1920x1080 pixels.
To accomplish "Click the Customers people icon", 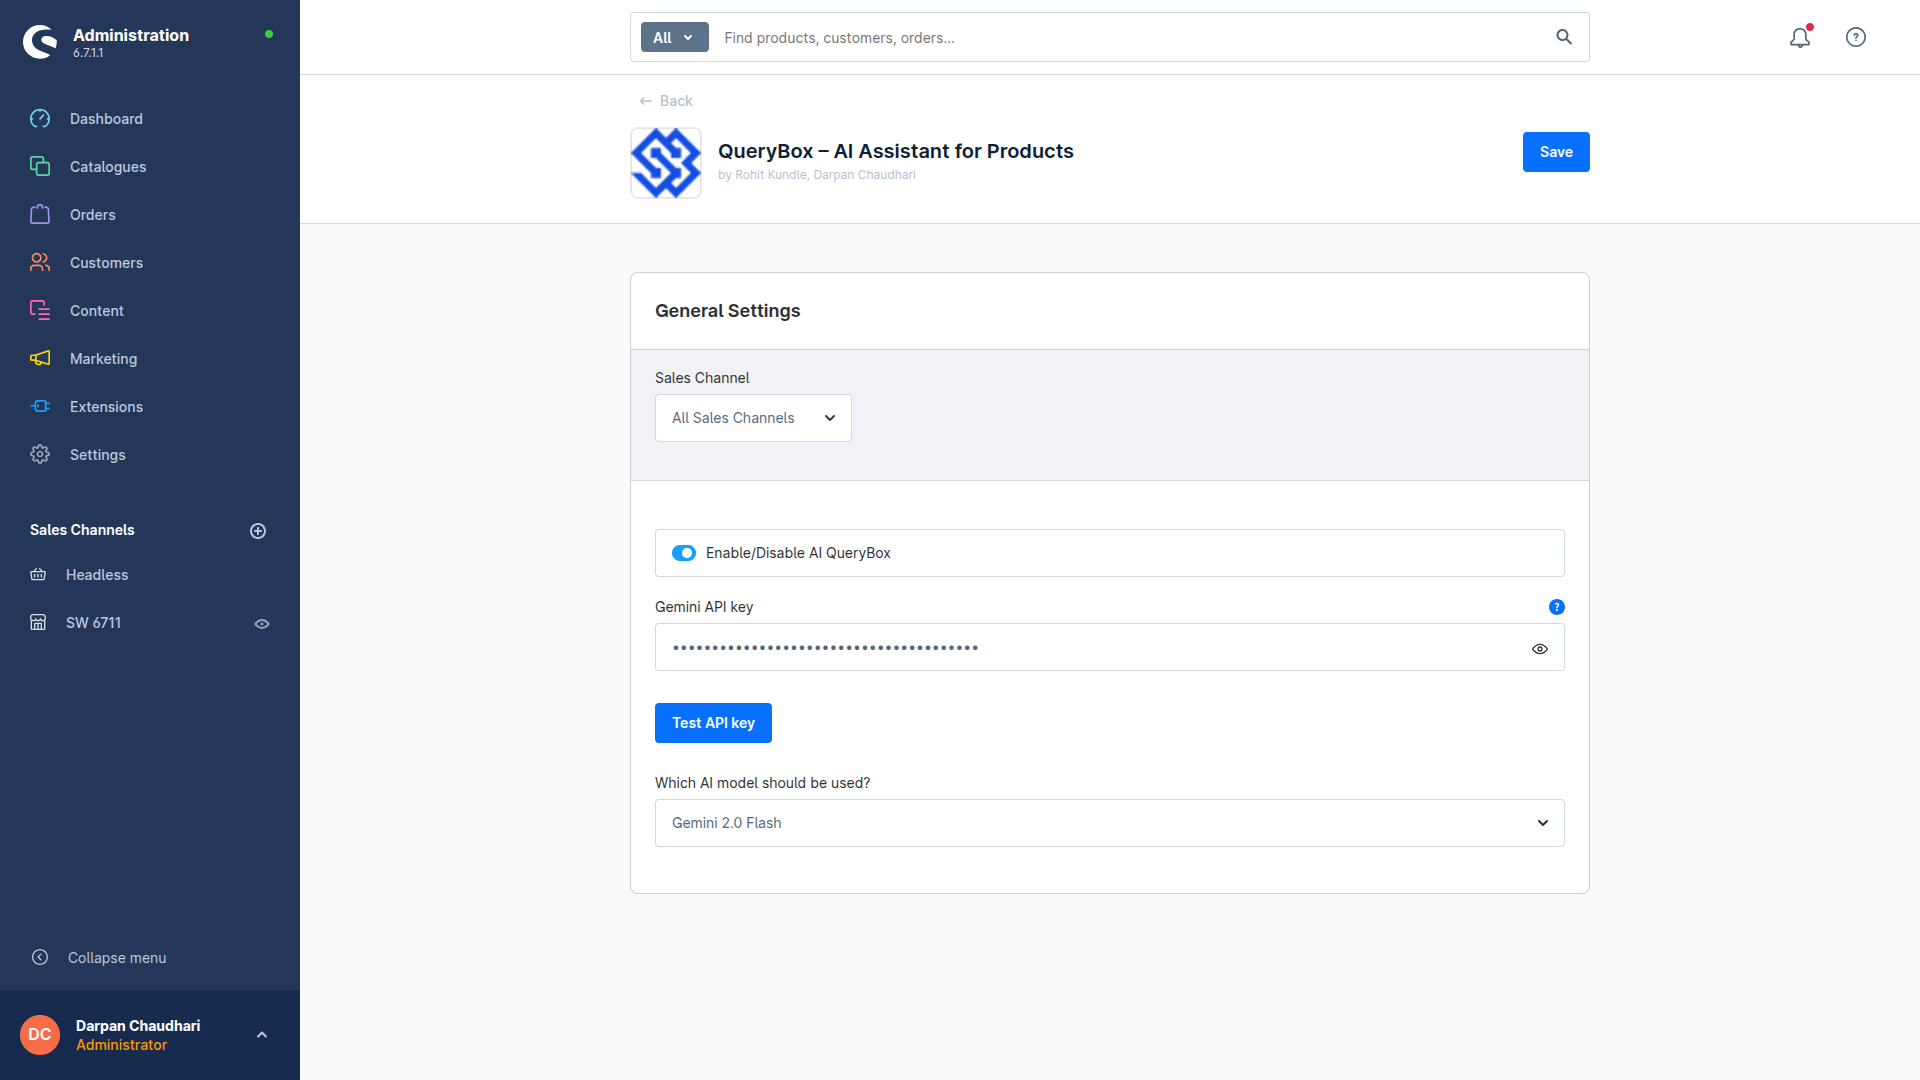I will (40, 263).
